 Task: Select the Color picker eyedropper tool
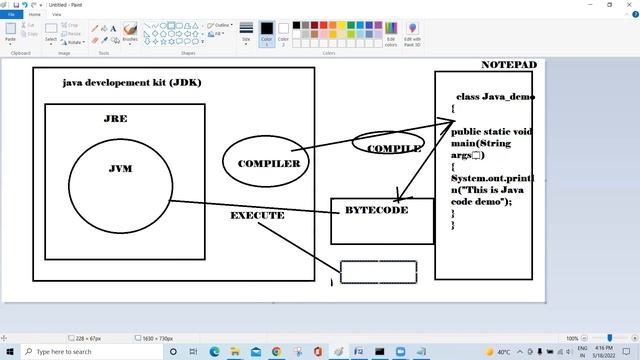104,40
